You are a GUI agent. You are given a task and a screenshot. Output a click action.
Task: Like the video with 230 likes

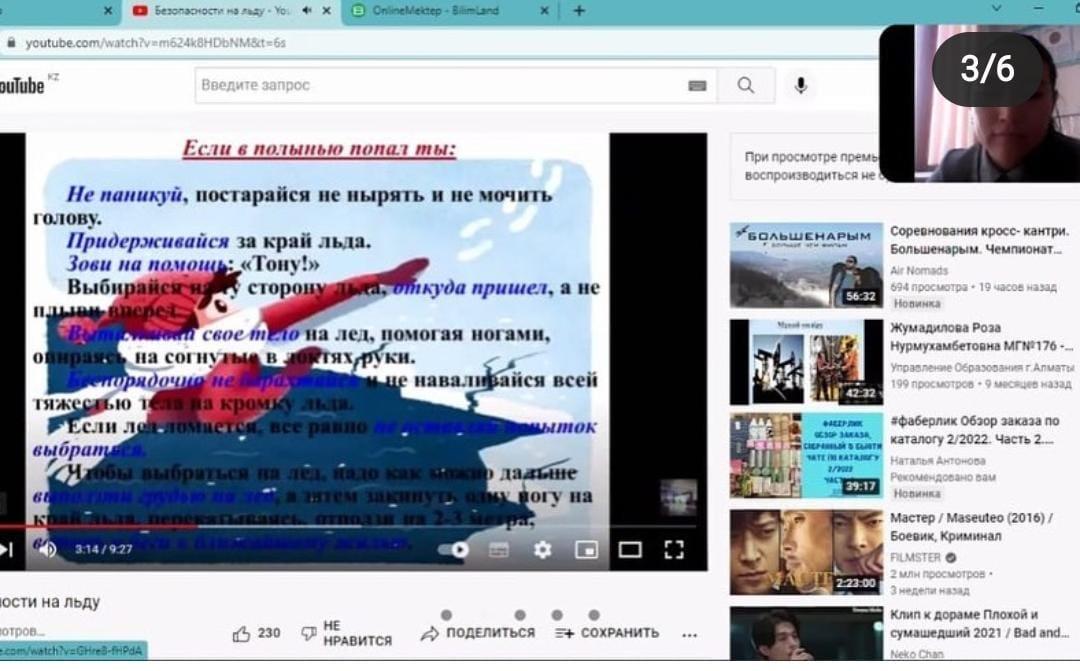[241, 633]
